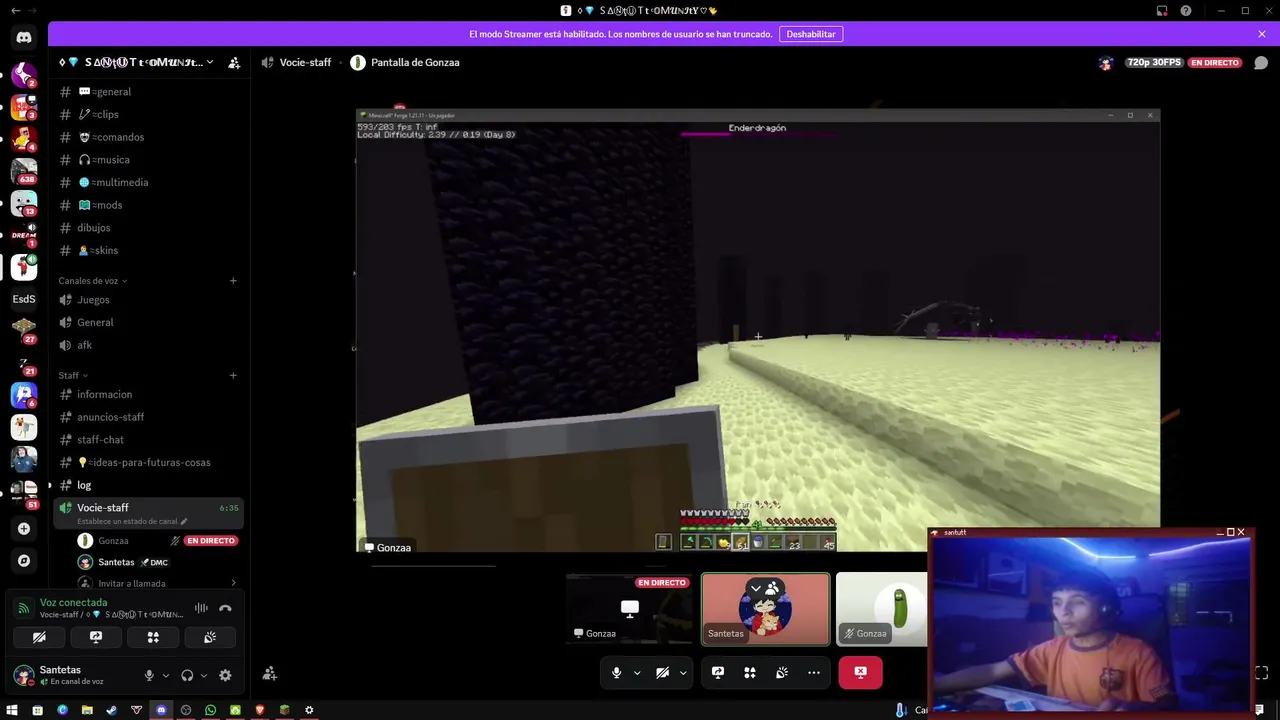Open activities icon in voice panel
This screenshot has height=720, width=1280.
pyautogui.click(x=153, y=637)
